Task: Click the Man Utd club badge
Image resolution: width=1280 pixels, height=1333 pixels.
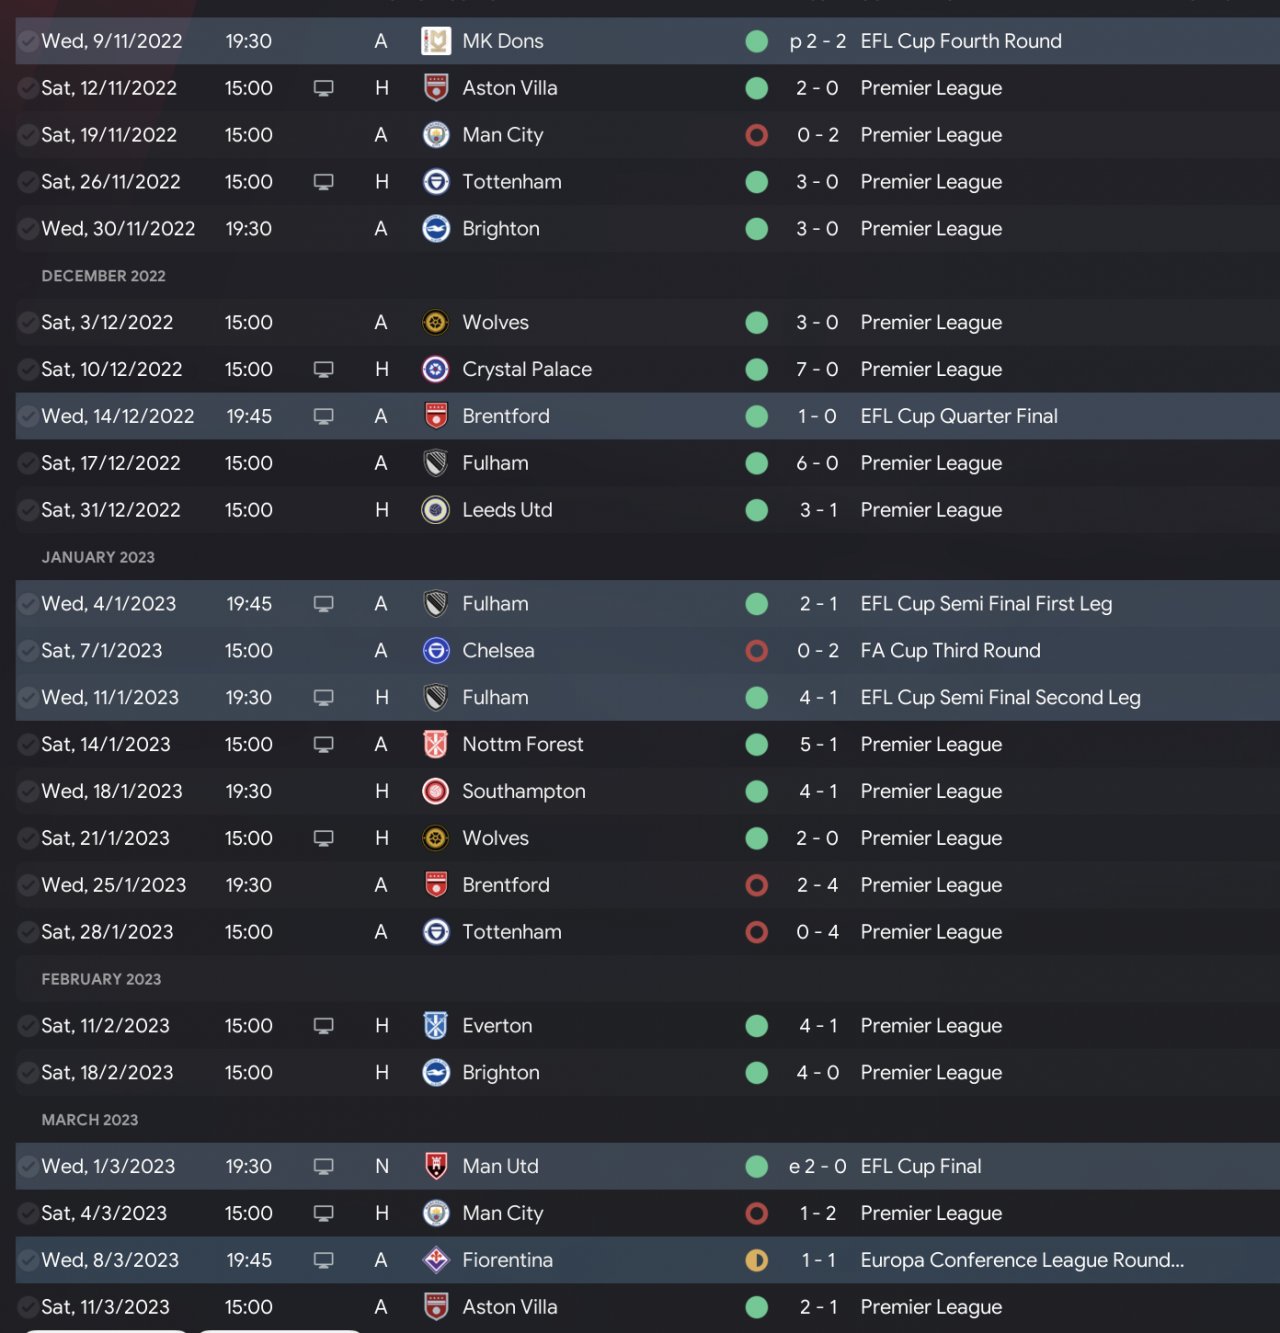Action: (x=436, y=1166)
